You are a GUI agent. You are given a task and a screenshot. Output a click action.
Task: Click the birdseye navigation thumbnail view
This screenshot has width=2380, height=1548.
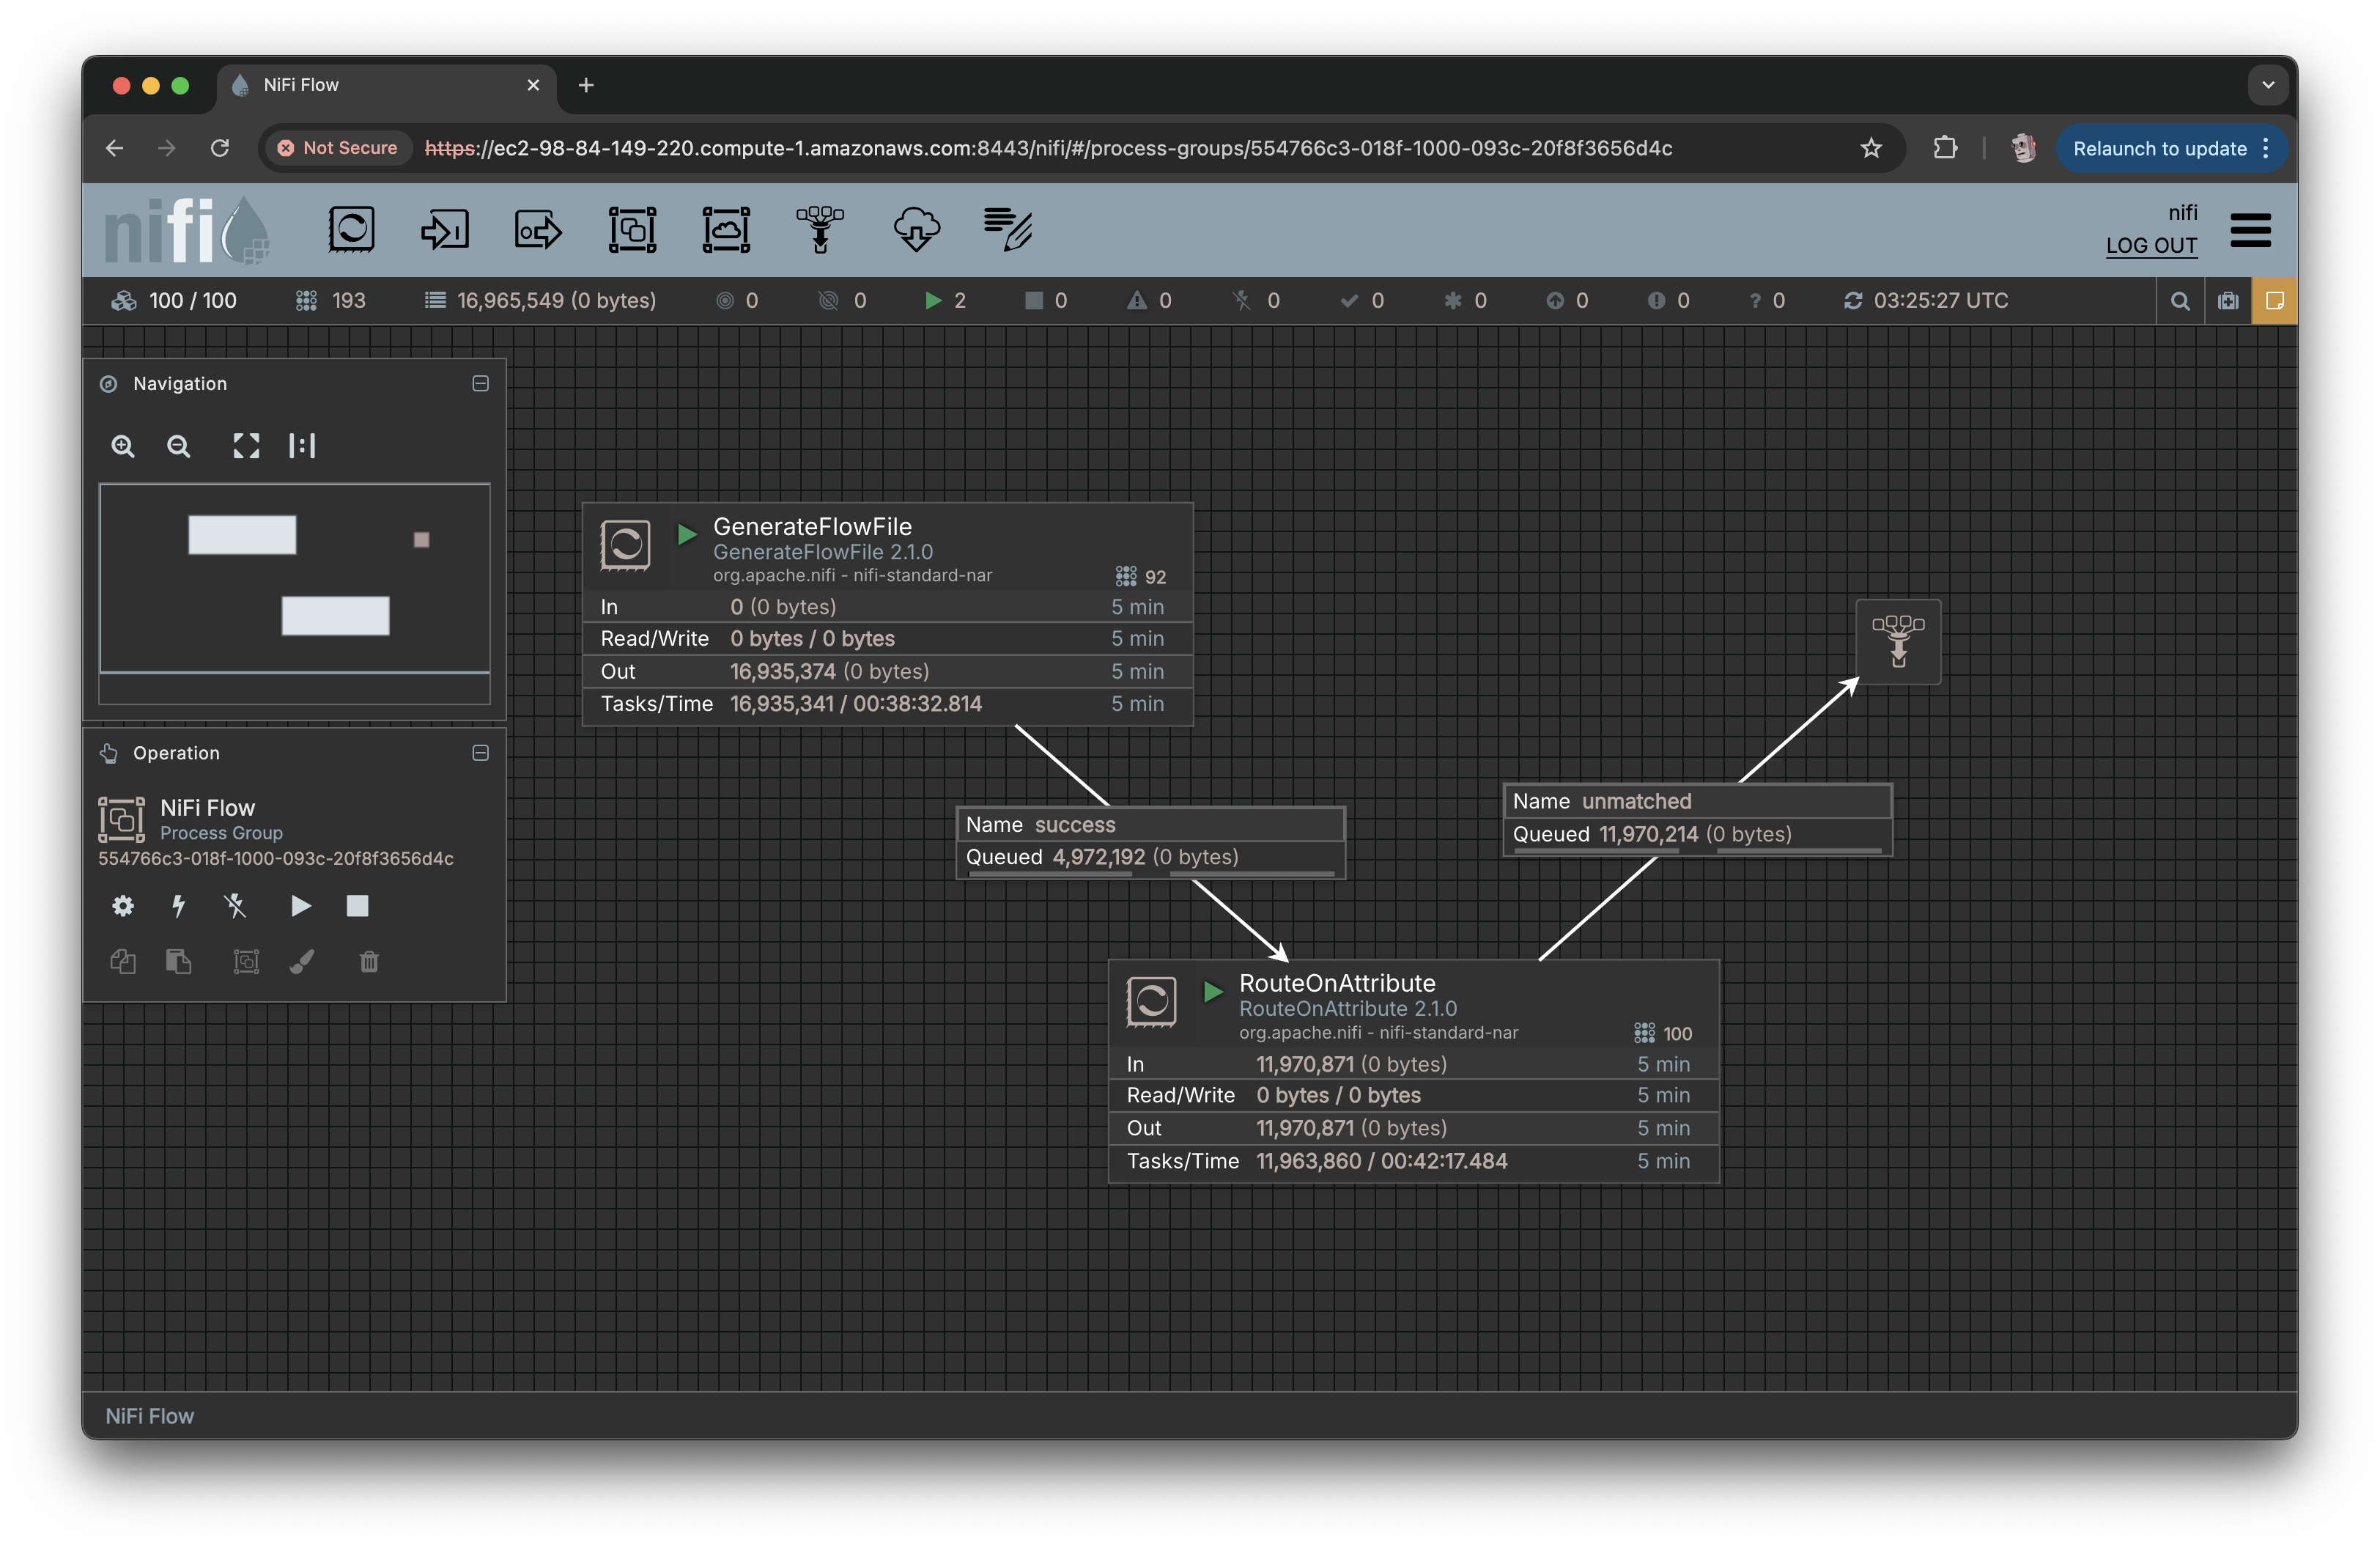[294, 578]
